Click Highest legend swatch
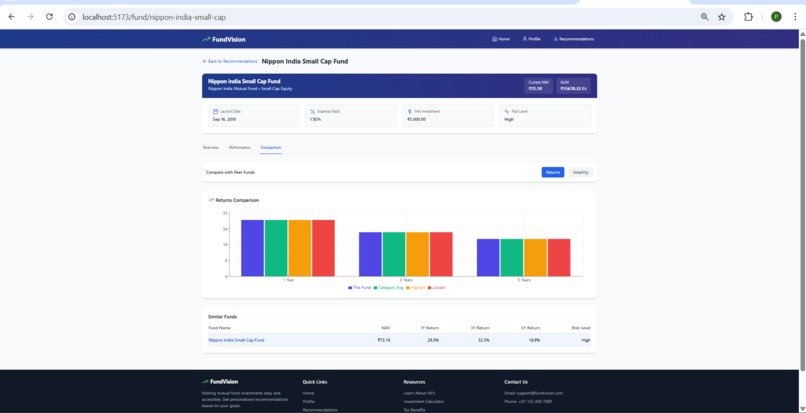This screenshot has height=413, width=806. (x=408, y=288)
